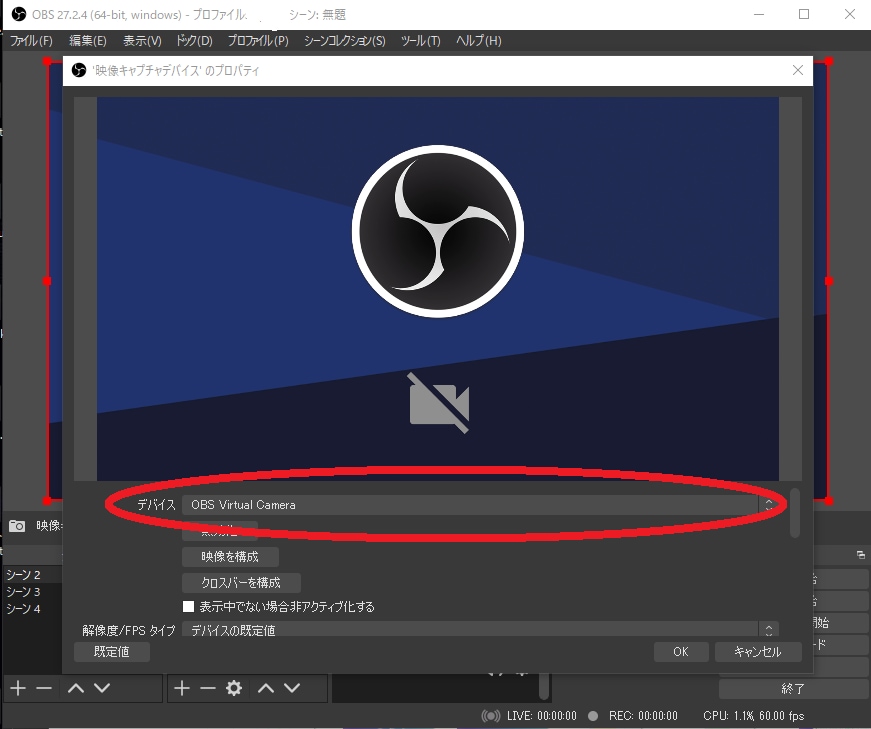Open the ヘルプ(H) menu
Image resolution: width=871 pixels, height=729 pixels.
coord(478,41)
